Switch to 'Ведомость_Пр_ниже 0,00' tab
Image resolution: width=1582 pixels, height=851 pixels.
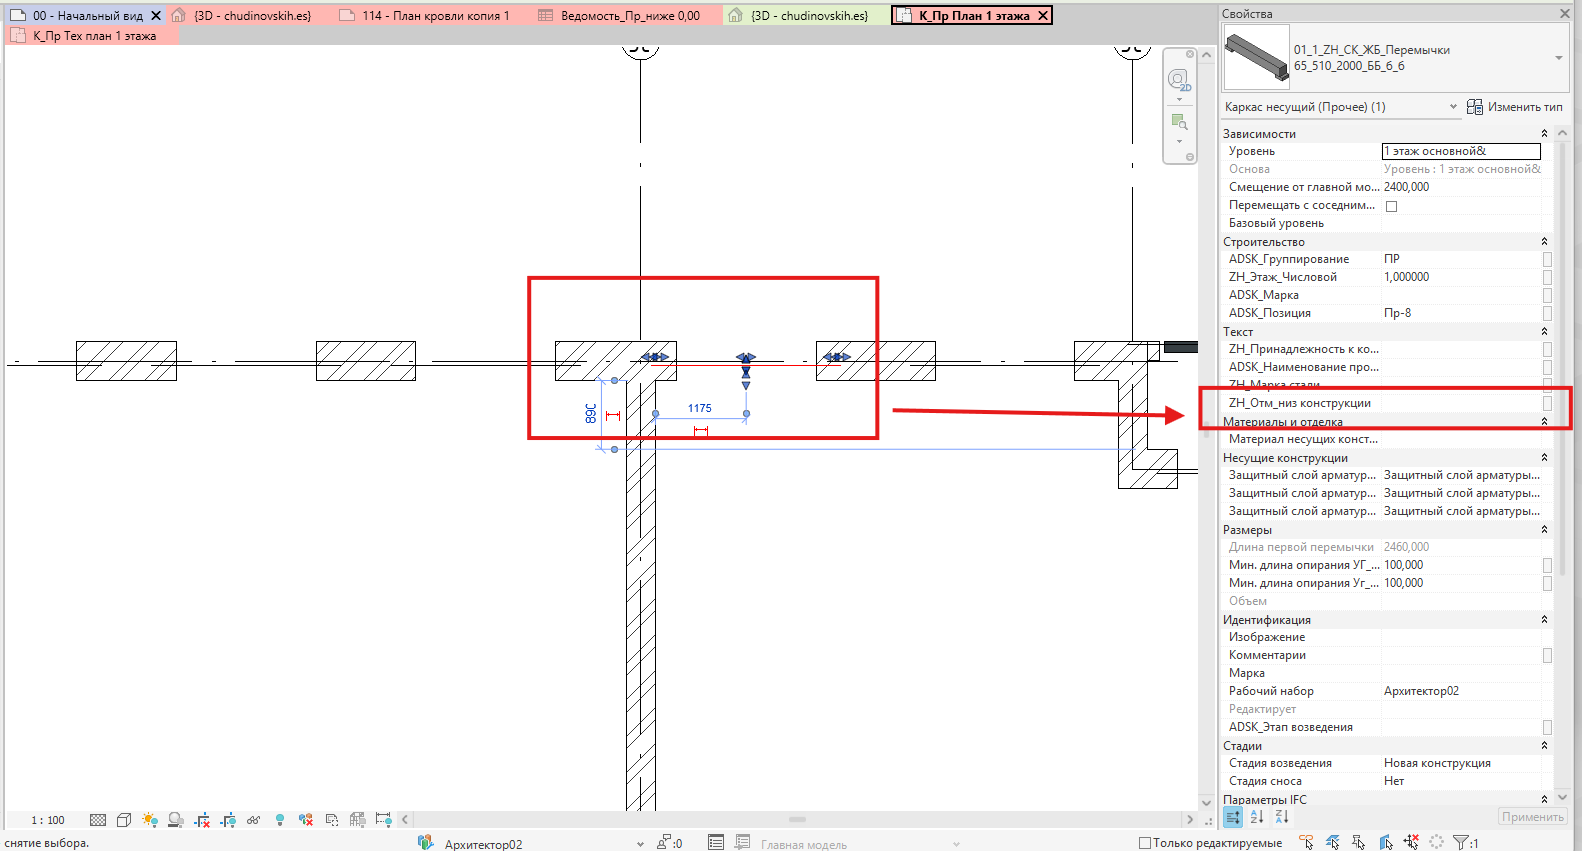pos(619,15)
